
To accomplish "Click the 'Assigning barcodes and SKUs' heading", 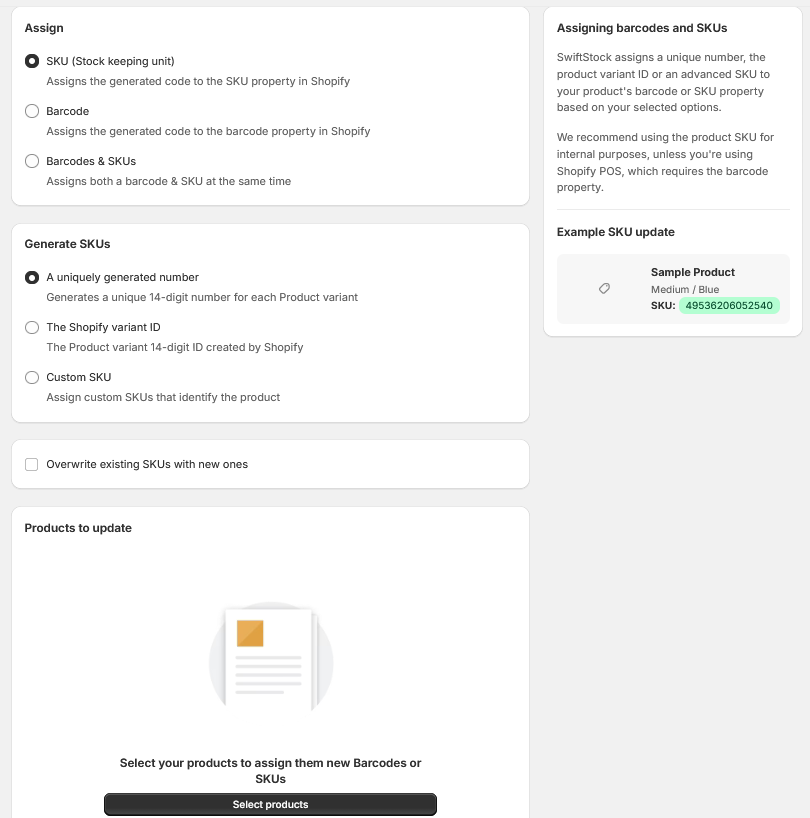I will pyautogui.click(x=642, y=28).
